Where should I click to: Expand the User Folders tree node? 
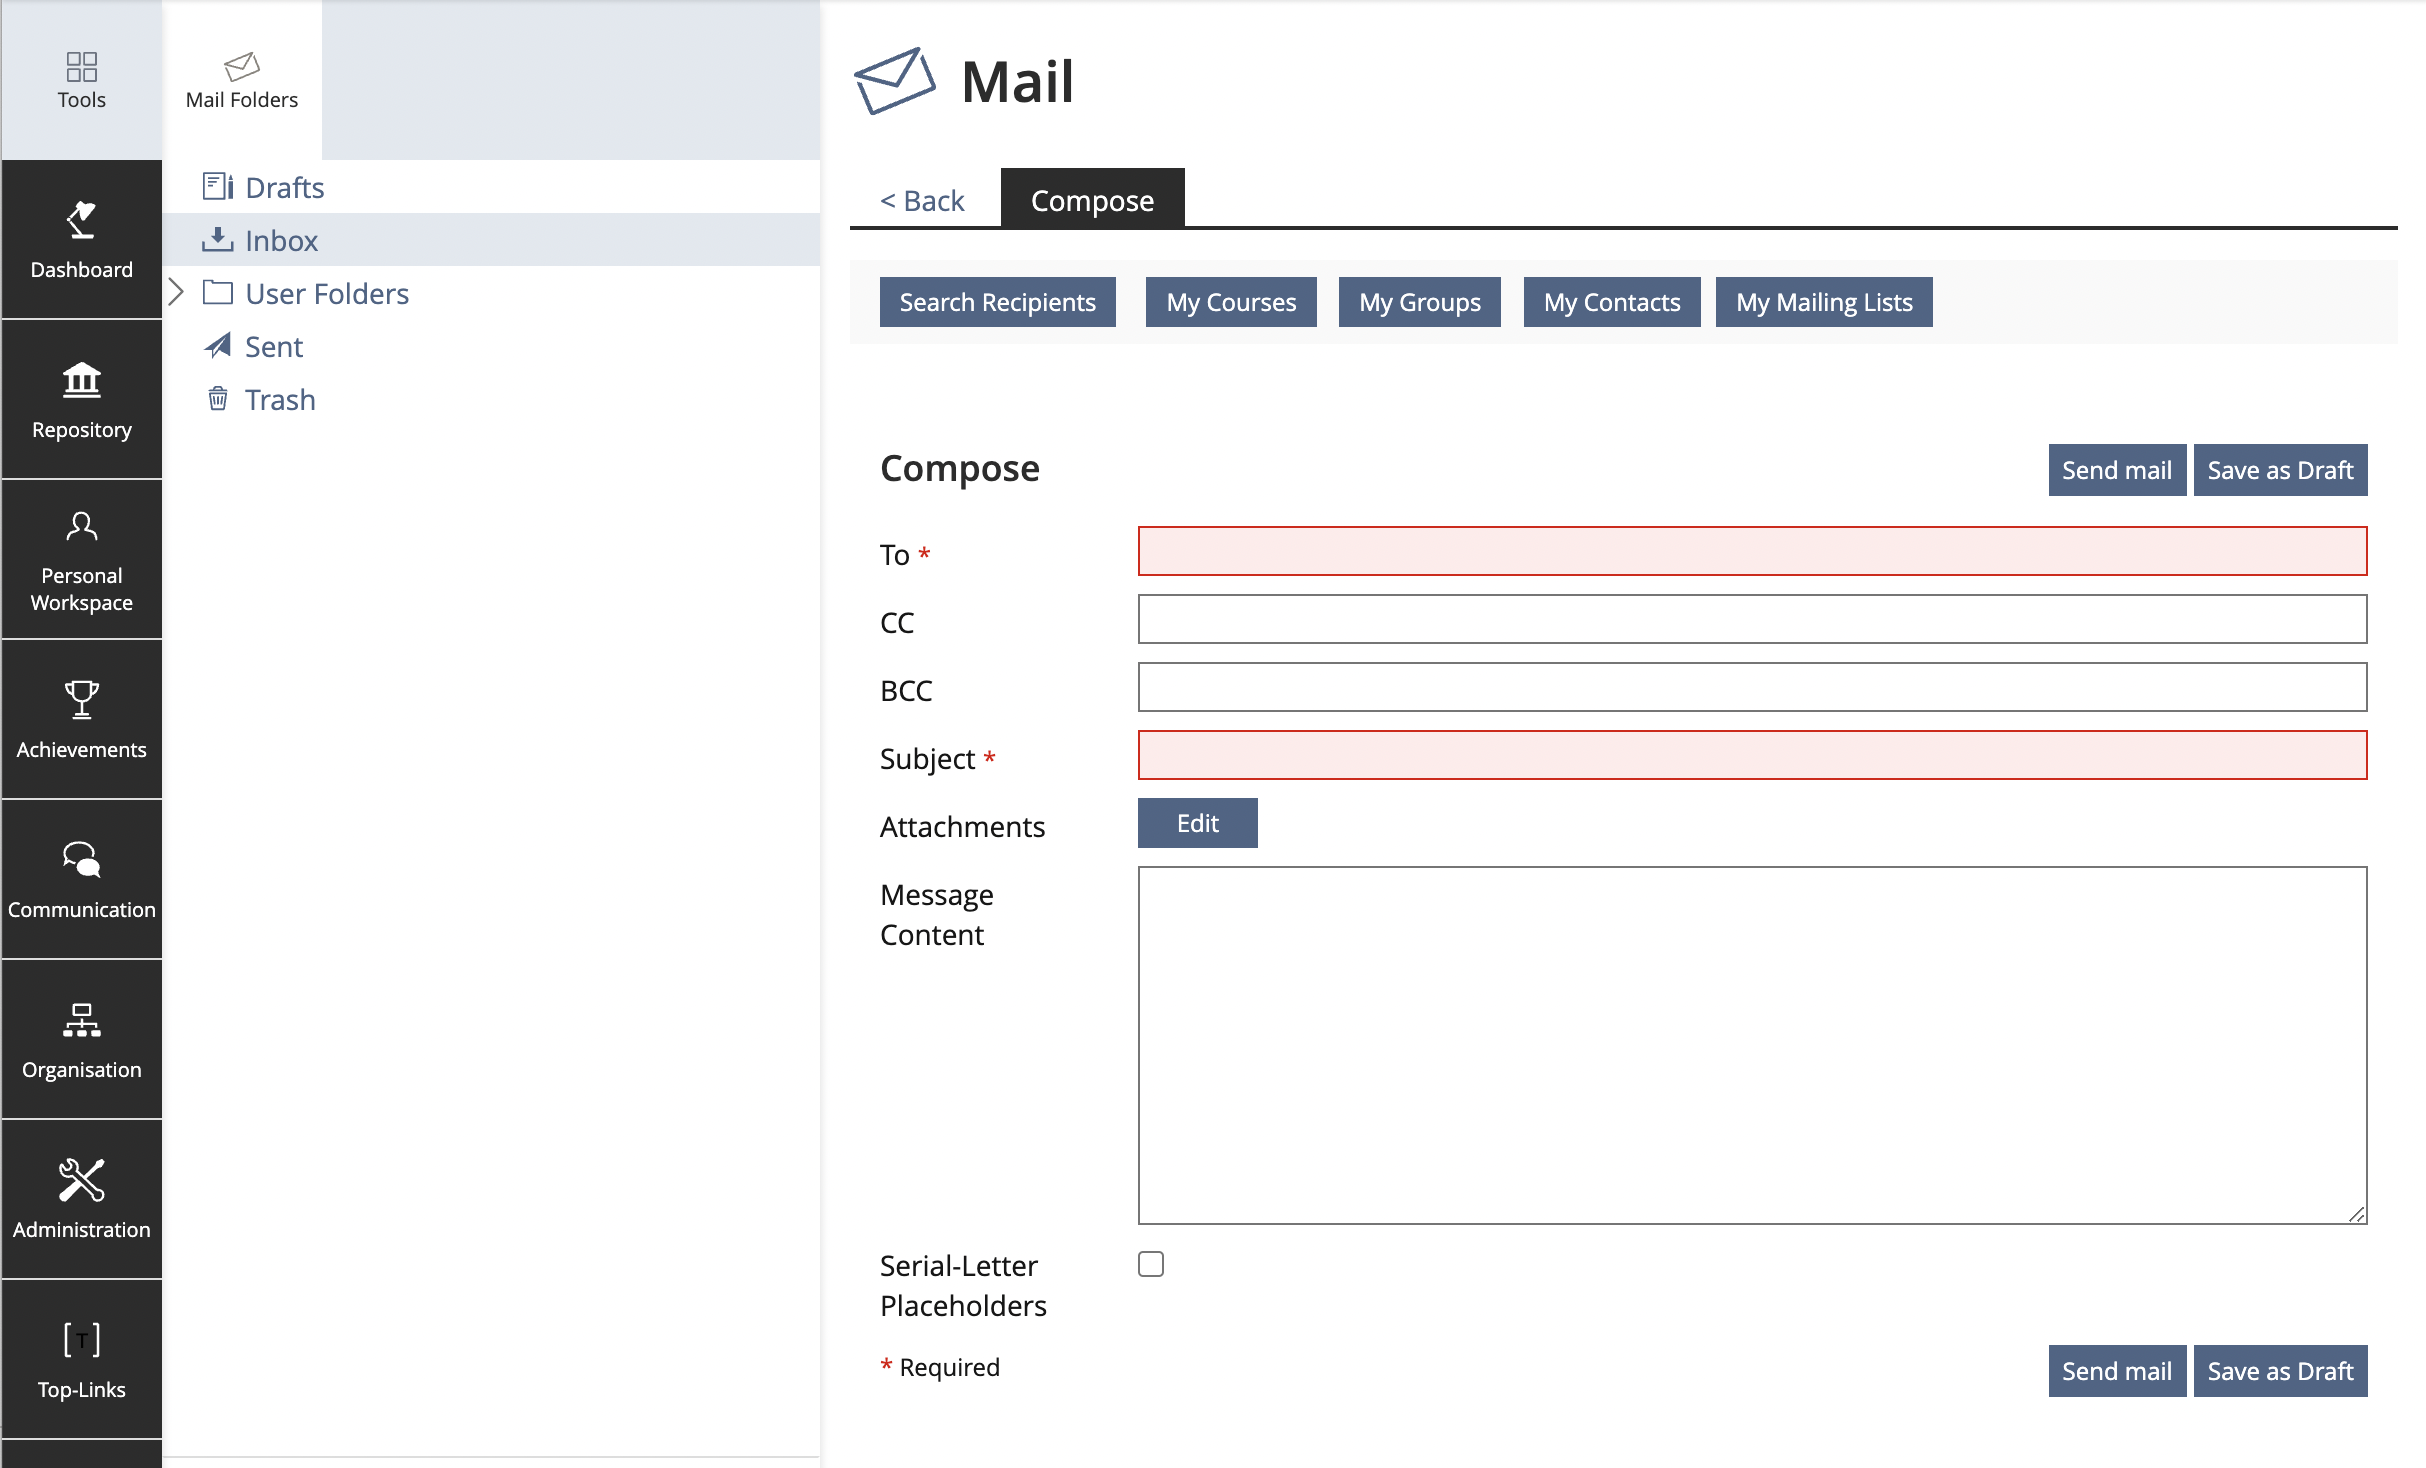[176, 292]
